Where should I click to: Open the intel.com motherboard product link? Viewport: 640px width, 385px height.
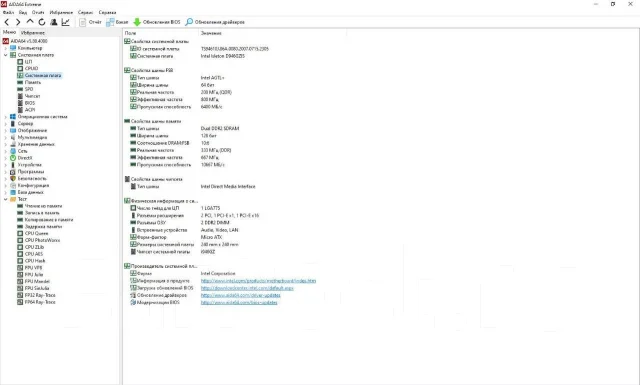coord(258,281)
